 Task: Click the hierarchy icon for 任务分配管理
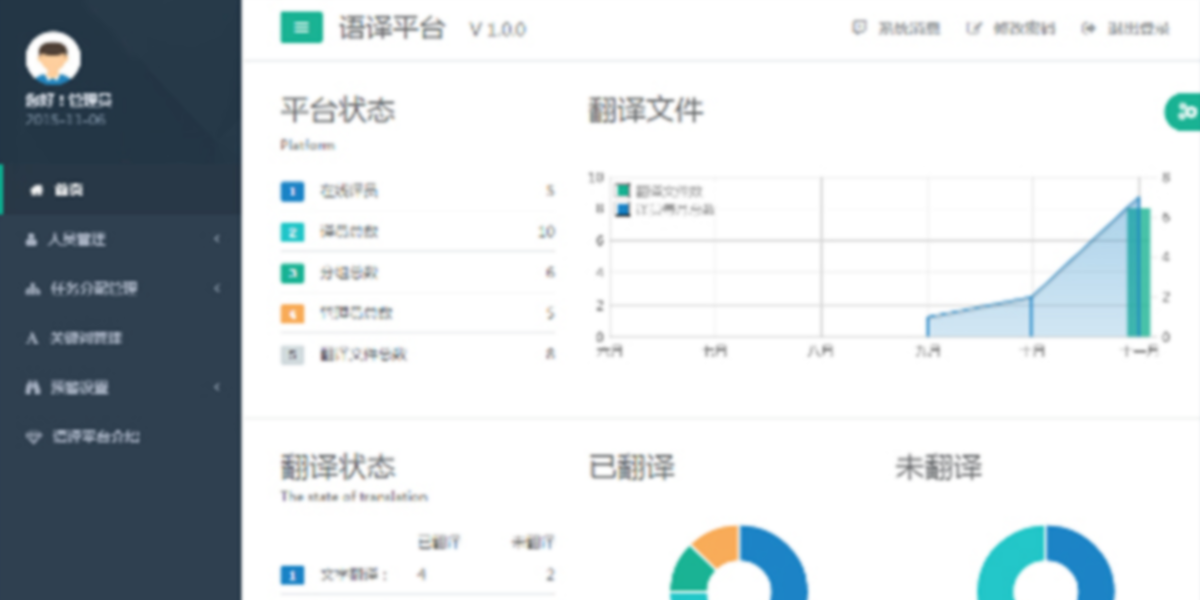[31, 289]
